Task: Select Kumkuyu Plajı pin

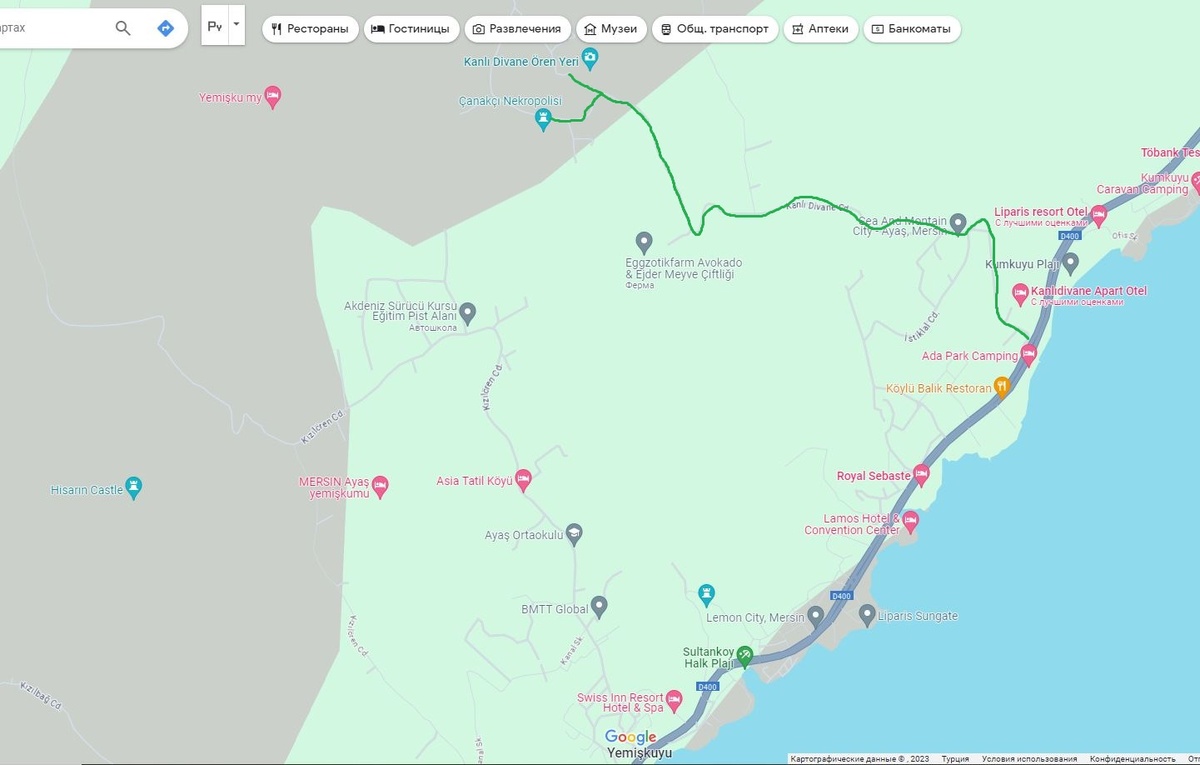Action: point(1070,263)
